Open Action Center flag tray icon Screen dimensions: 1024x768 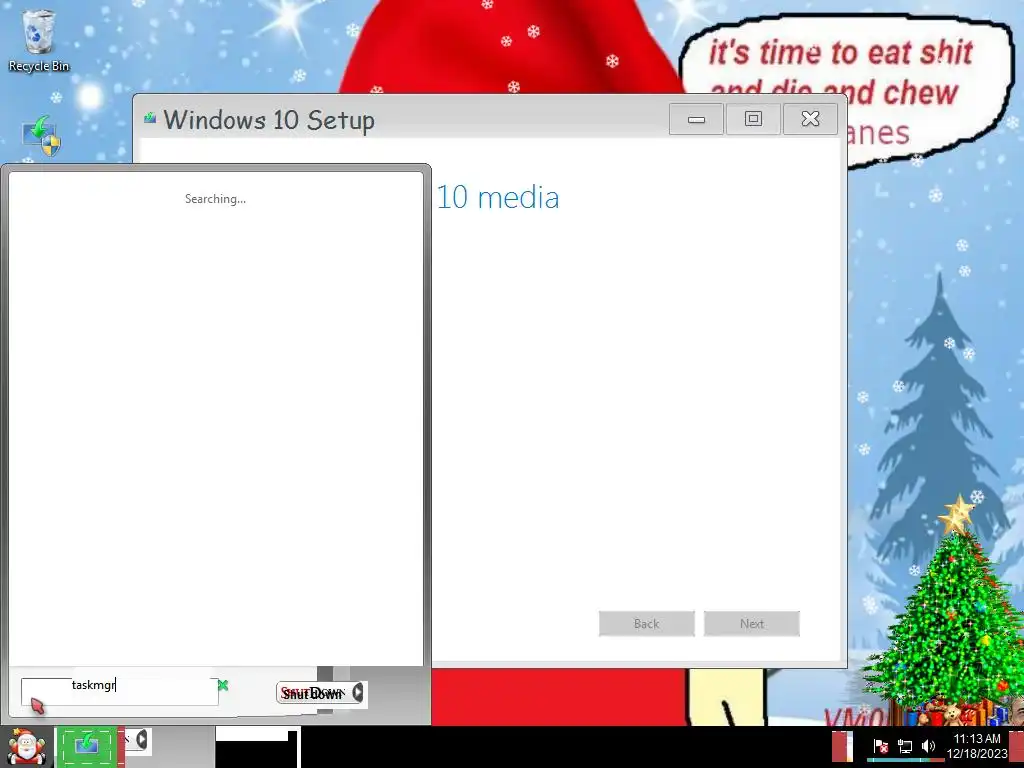pos(880,746)
